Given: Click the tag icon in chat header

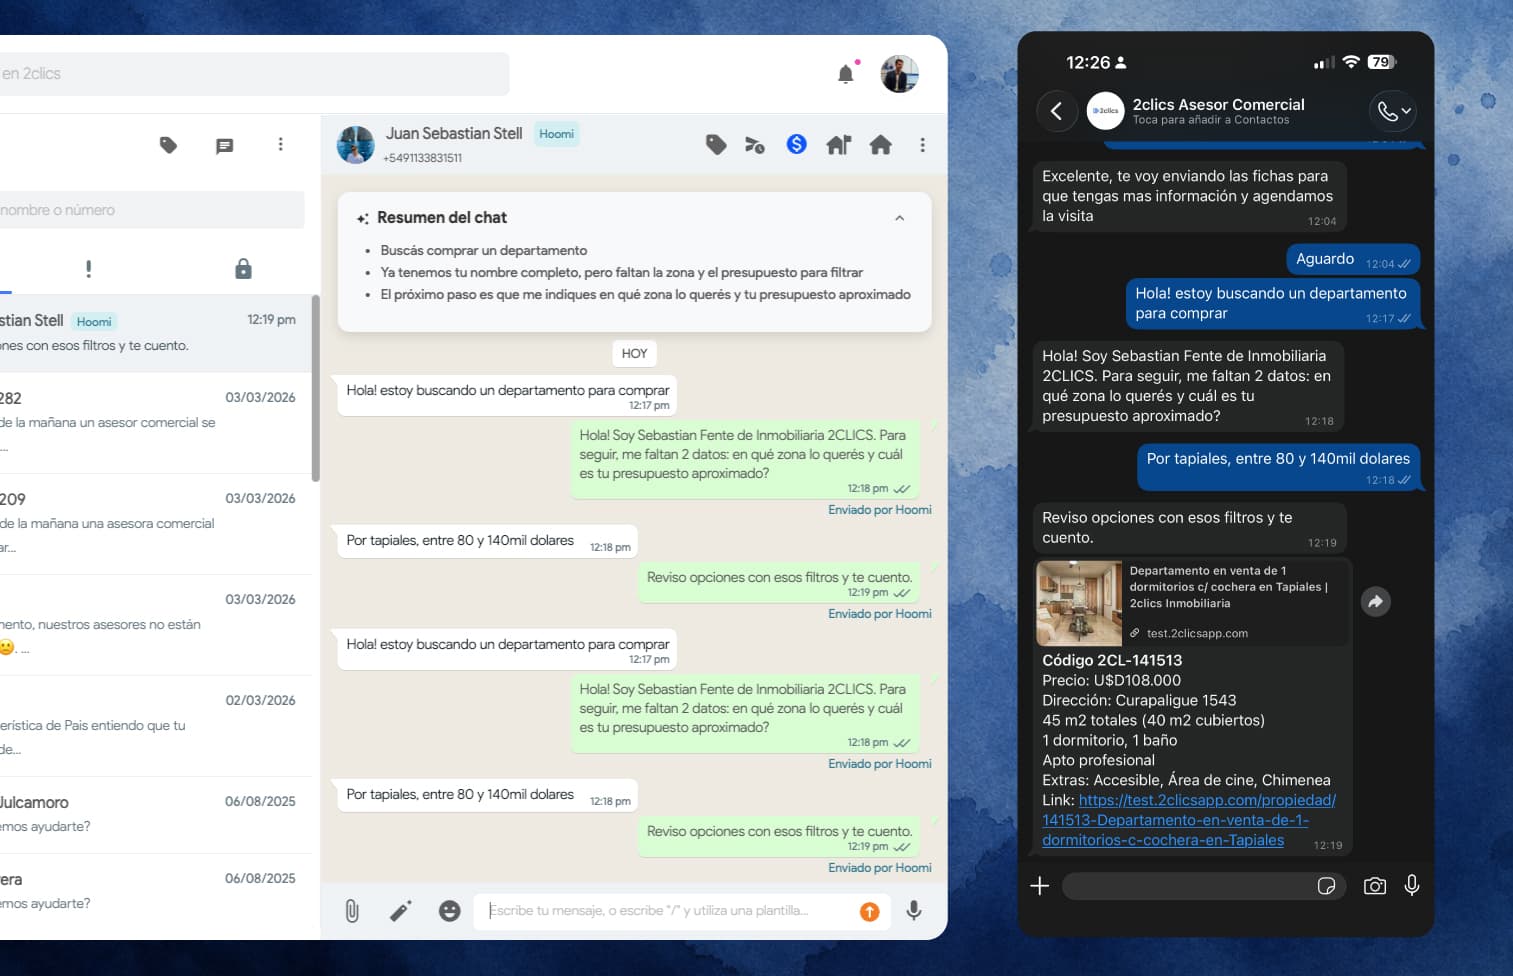Looking at the screenshot, I should coord(716,145).
